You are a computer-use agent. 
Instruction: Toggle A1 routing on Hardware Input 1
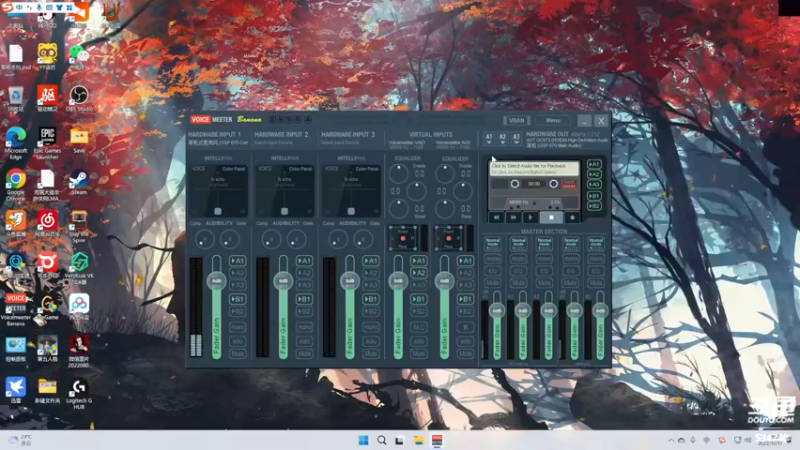(x=238, y=261)
